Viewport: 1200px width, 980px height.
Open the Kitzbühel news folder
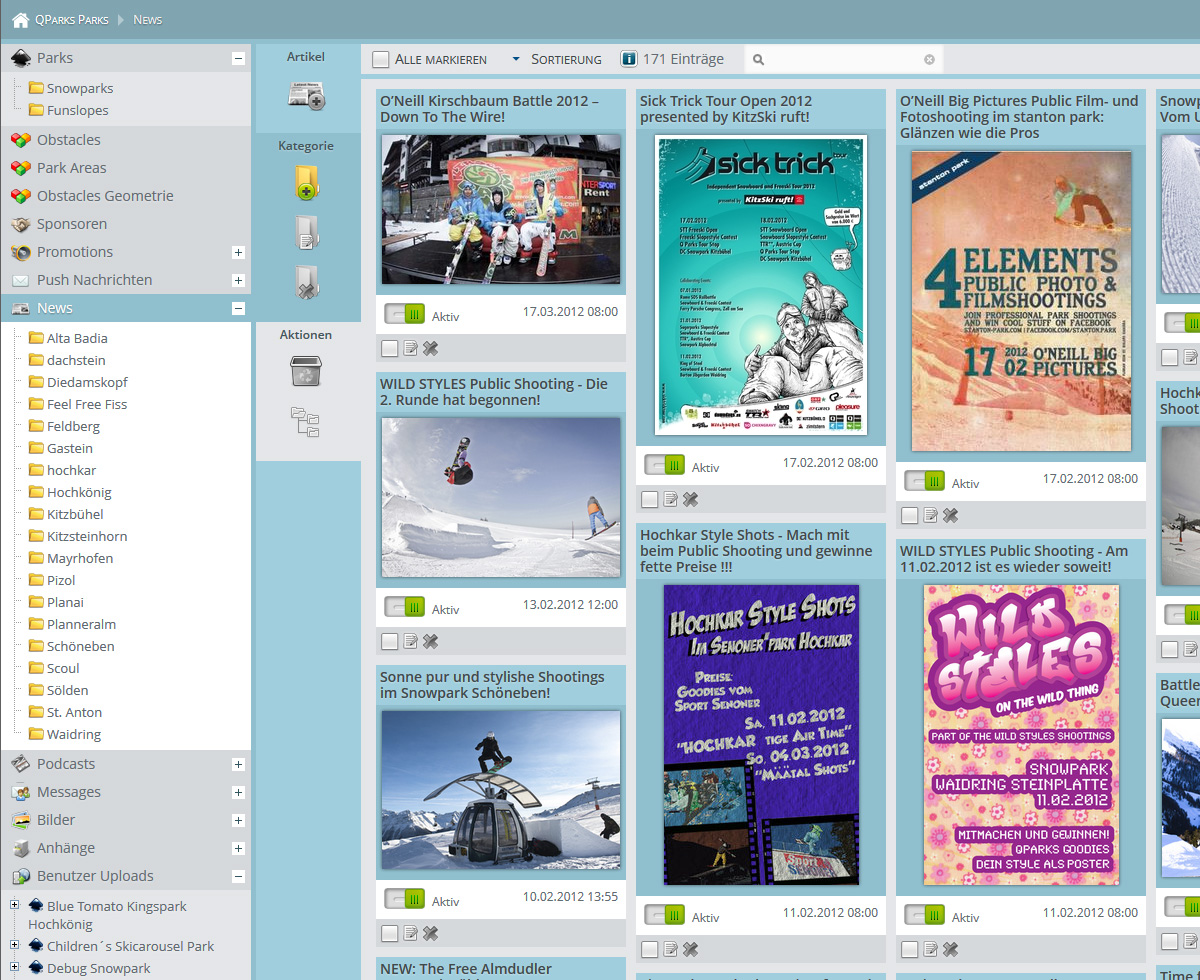75,514
